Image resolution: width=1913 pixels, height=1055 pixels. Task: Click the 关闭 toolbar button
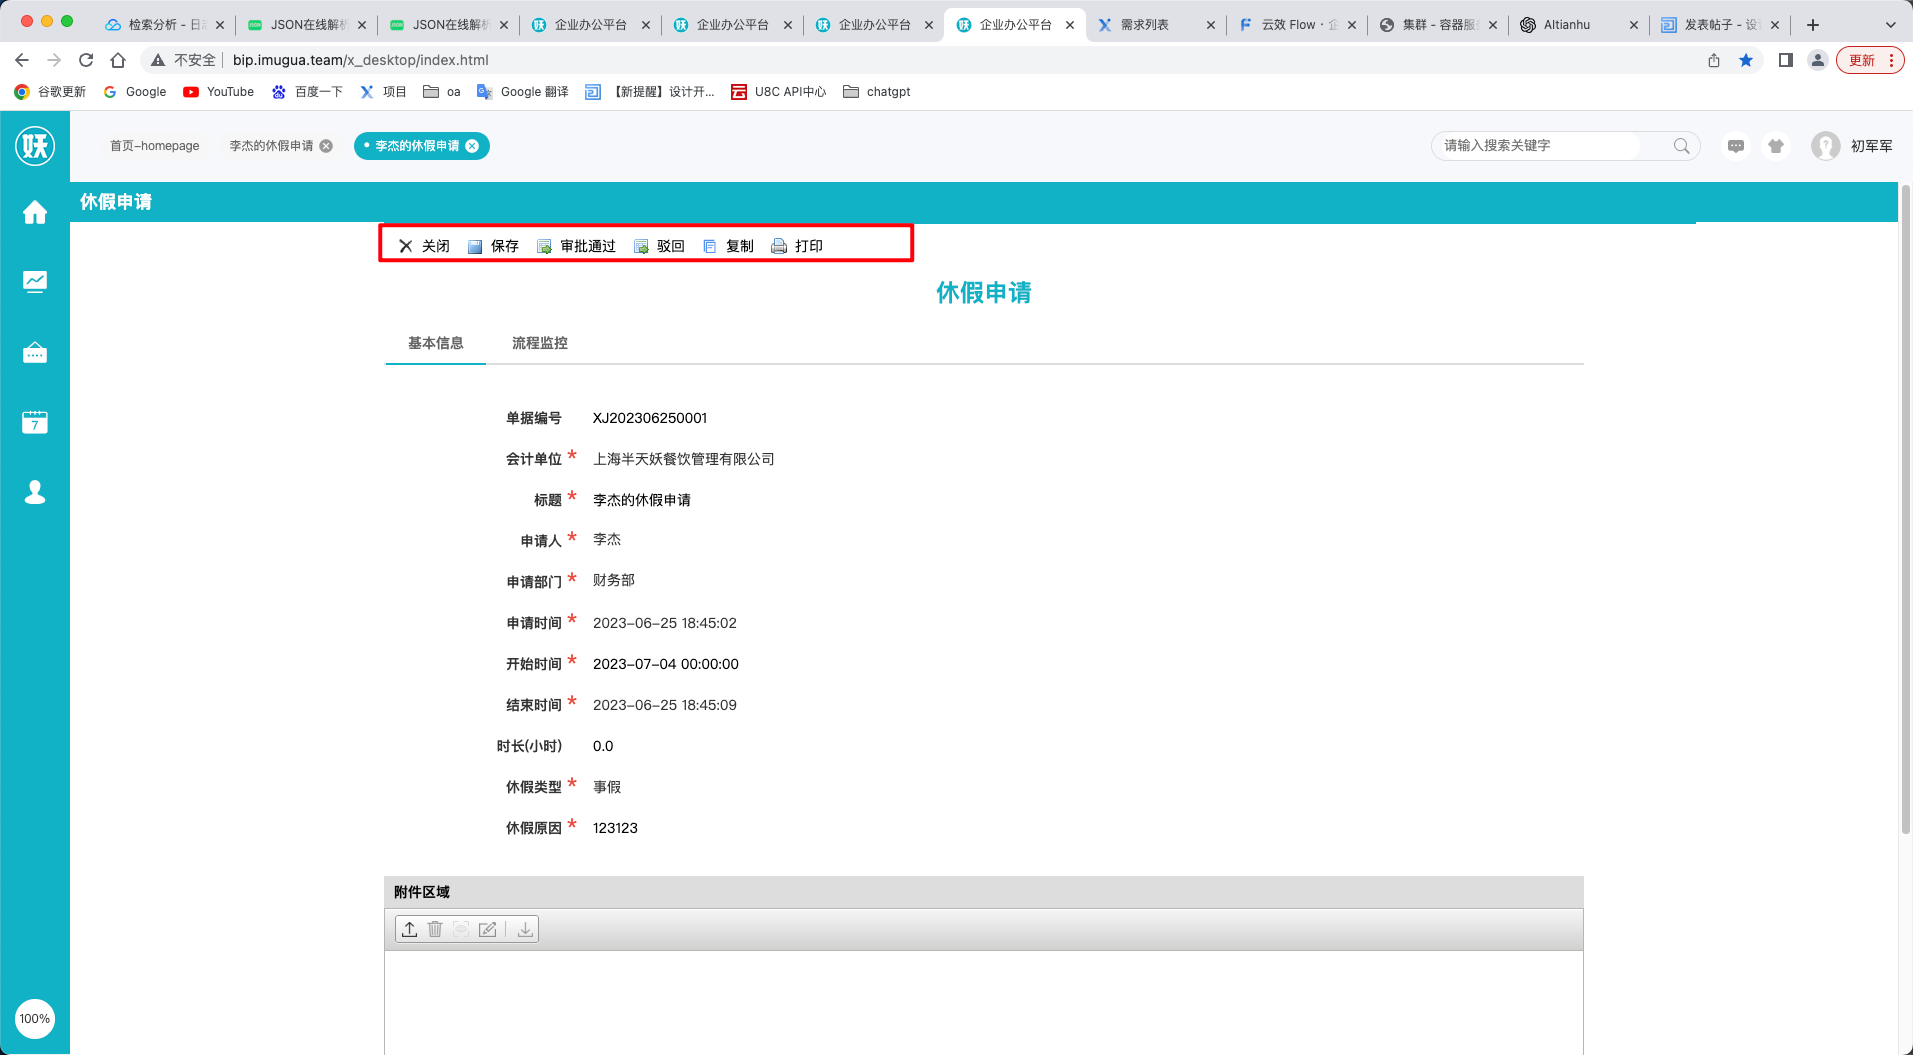point(424,246)
